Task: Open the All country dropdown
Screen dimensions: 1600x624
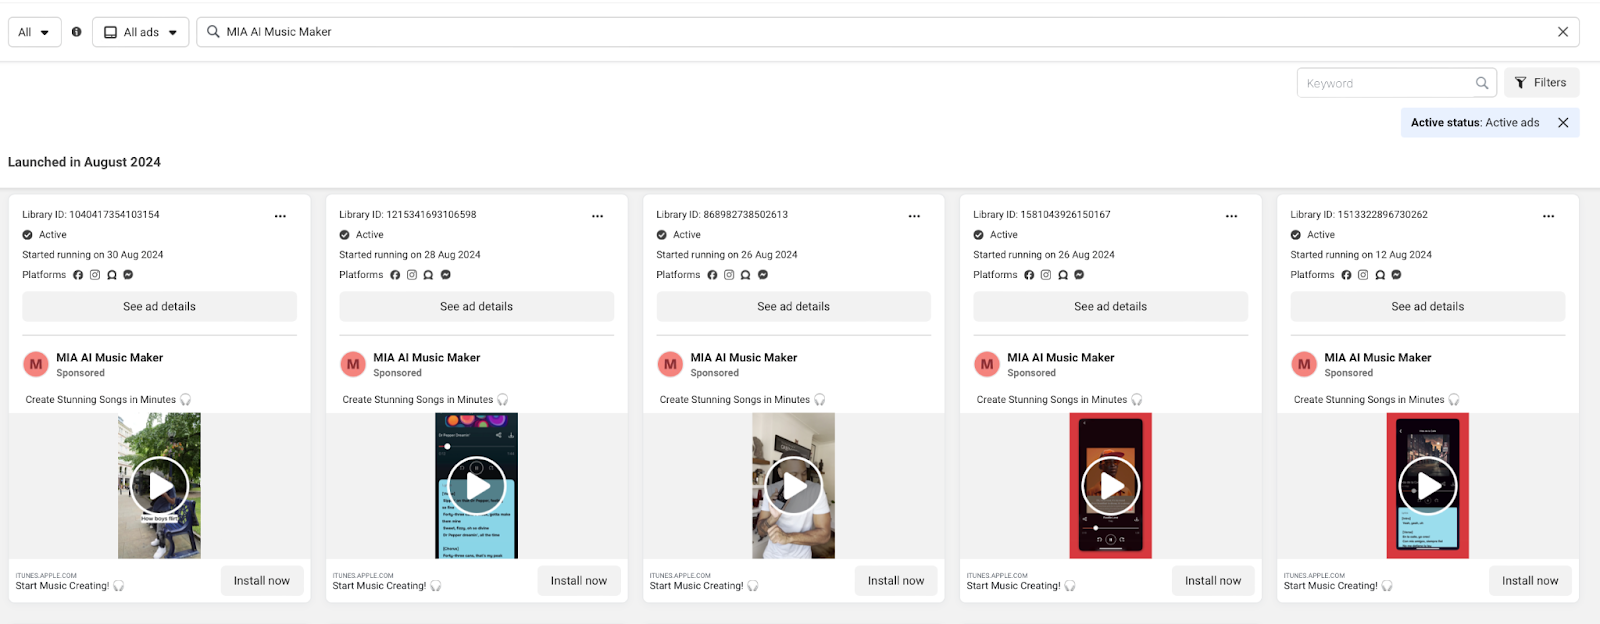Action: pos(35,32)
